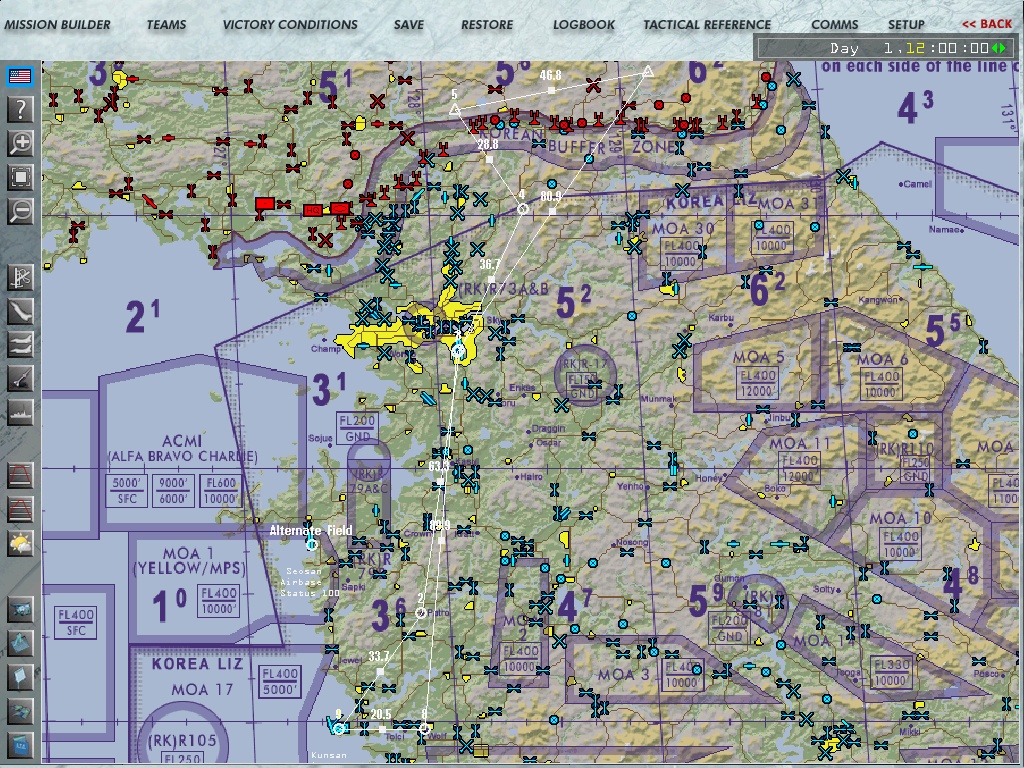The width and height of the screenshot is (1024, 768).
Task: Open the Comms screen
Action: pos(835,25)
